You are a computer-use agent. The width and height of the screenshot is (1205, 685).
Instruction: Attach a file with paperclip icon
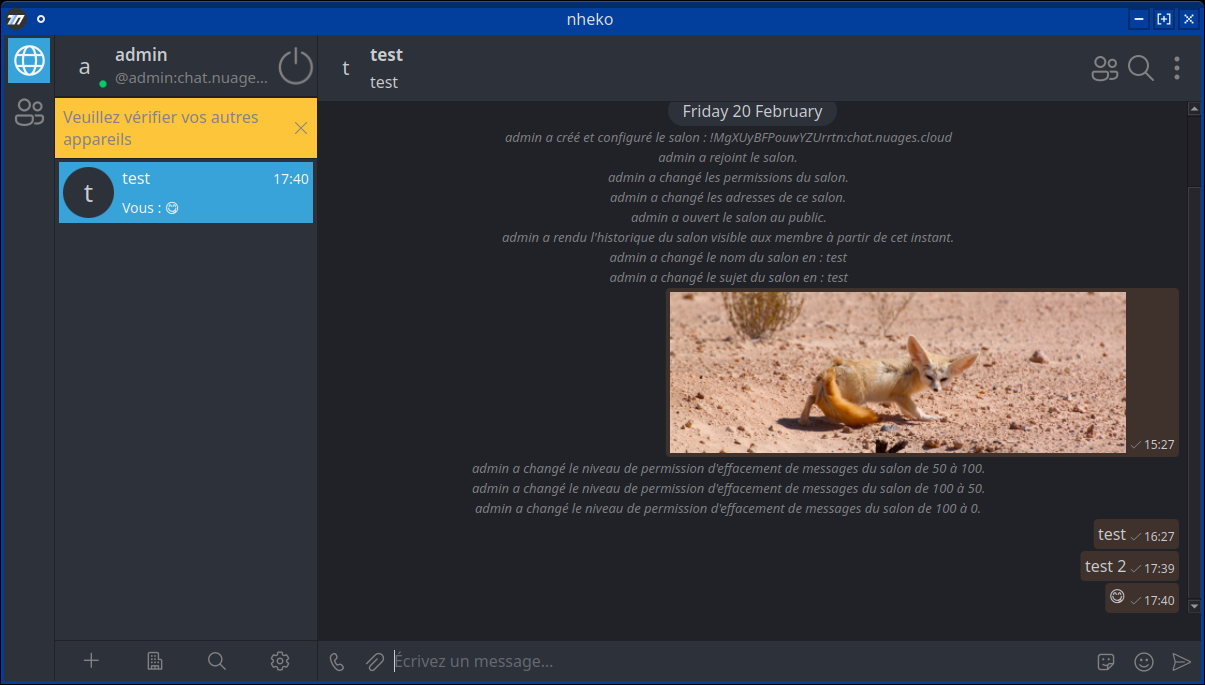pyautogui.click(x=374, y=661)
